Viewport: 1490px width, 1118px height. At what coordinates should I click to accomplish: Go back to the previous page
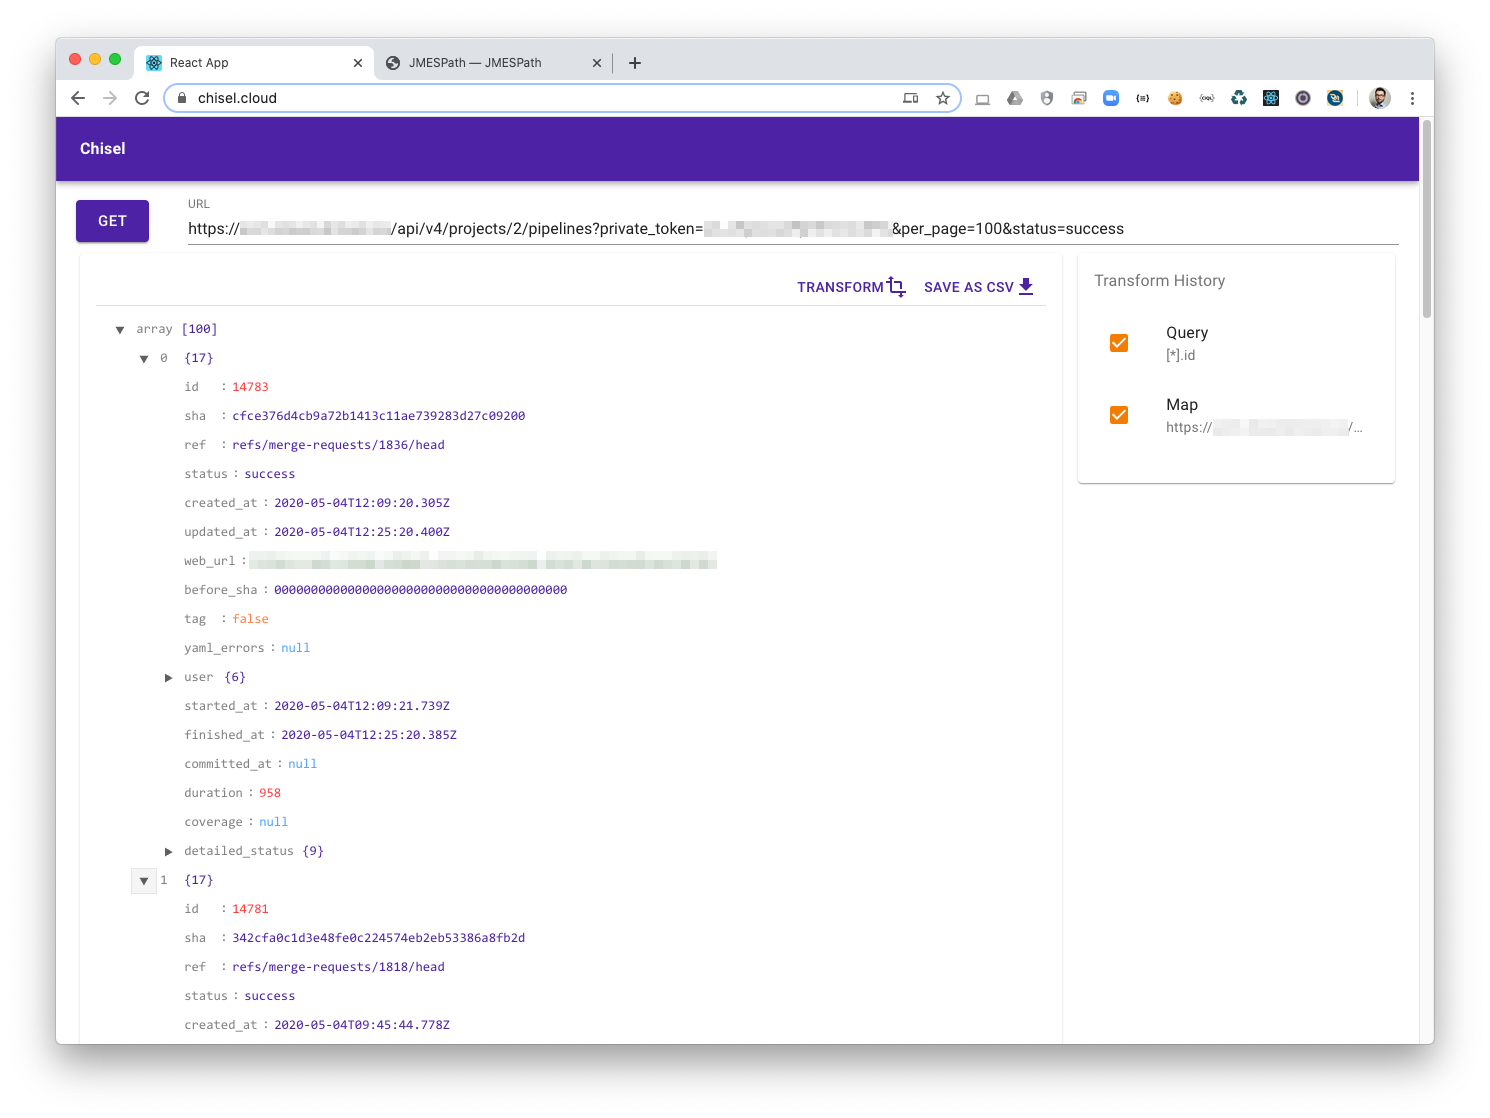coord(78,98)
